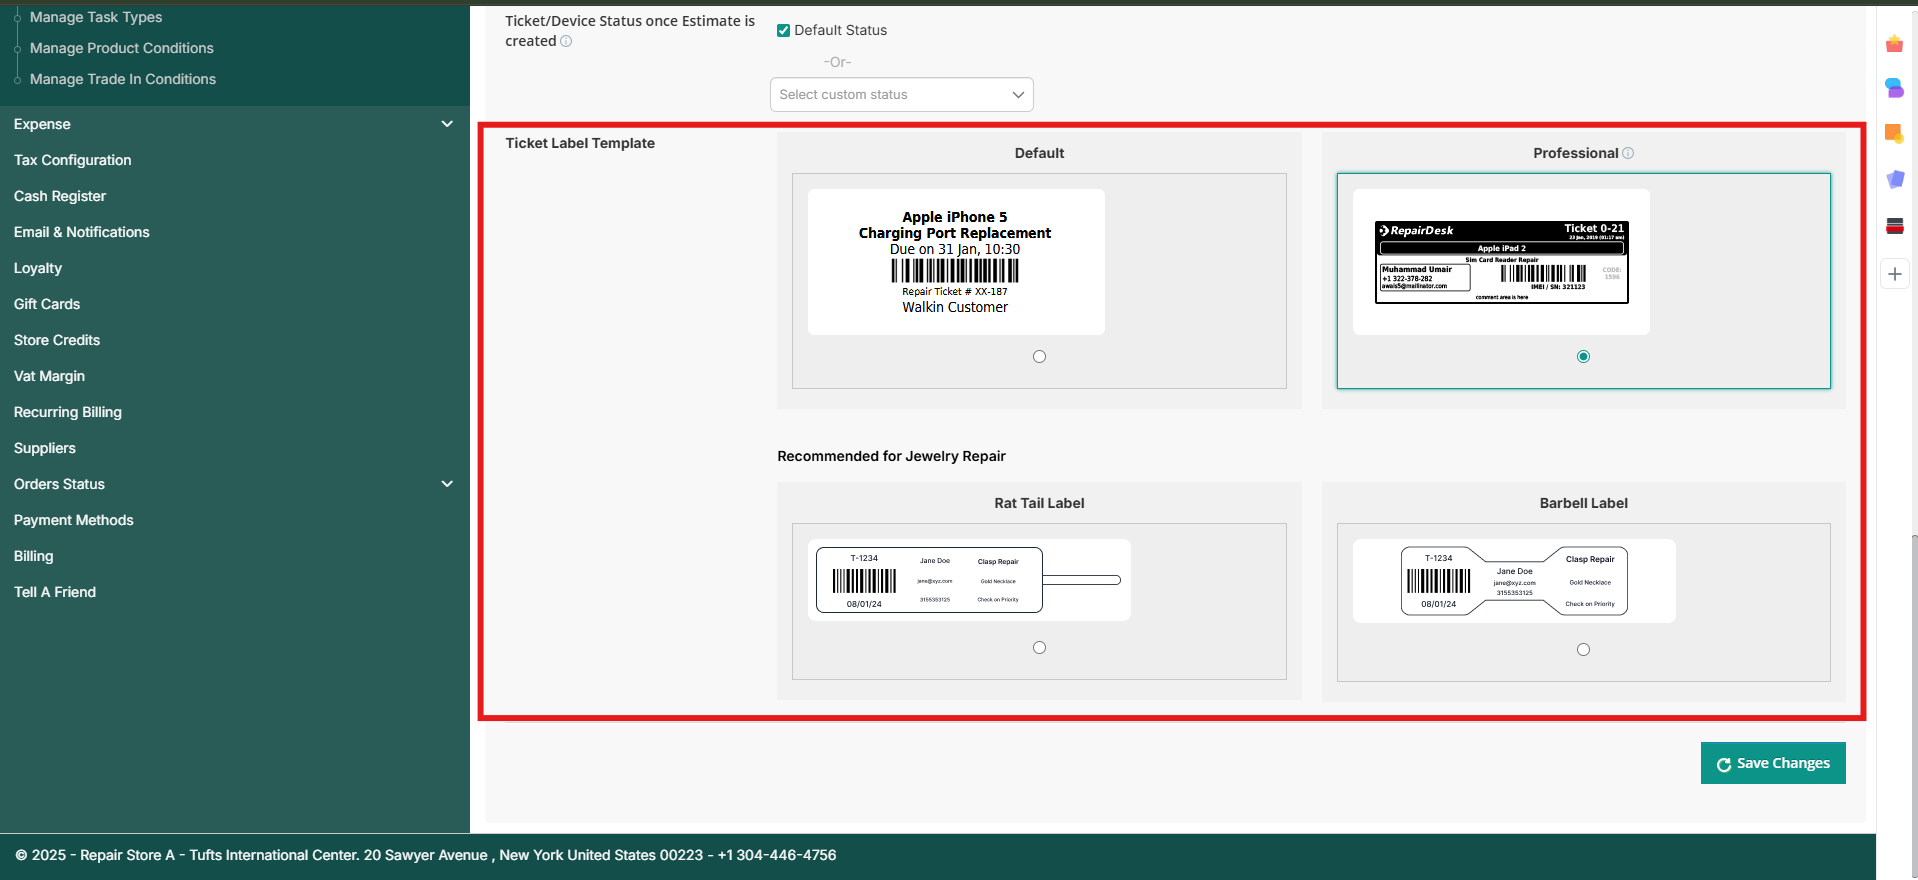Viewport: 1918px width, 880px height.
Task: Open the Select custom status dropdown
Action: pyautogui.click(x=901, y=95)
